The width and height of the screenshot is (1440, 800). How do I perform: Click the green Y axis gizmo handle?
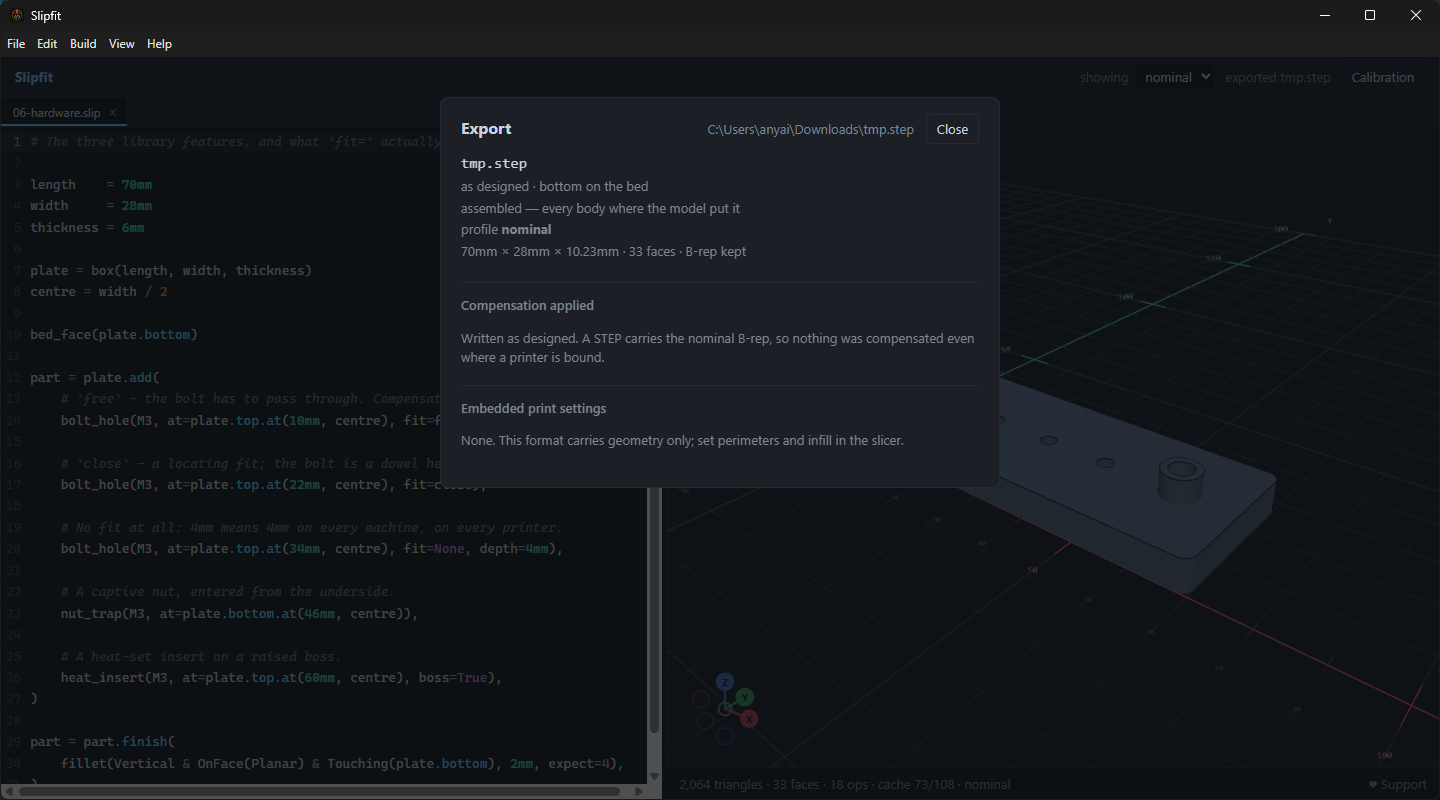point(745,697)
